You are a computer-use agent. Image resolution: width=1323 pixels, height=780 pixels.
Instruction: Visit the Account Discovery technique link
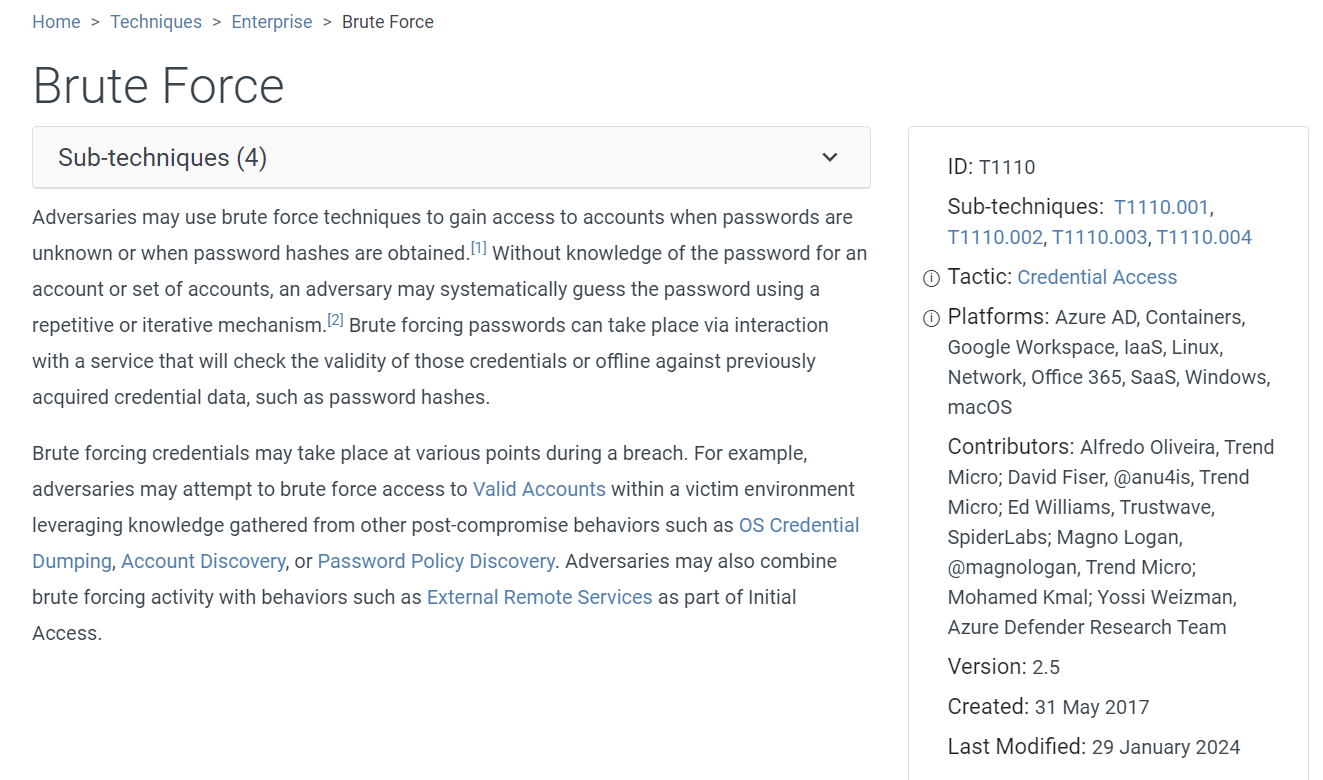203,561
